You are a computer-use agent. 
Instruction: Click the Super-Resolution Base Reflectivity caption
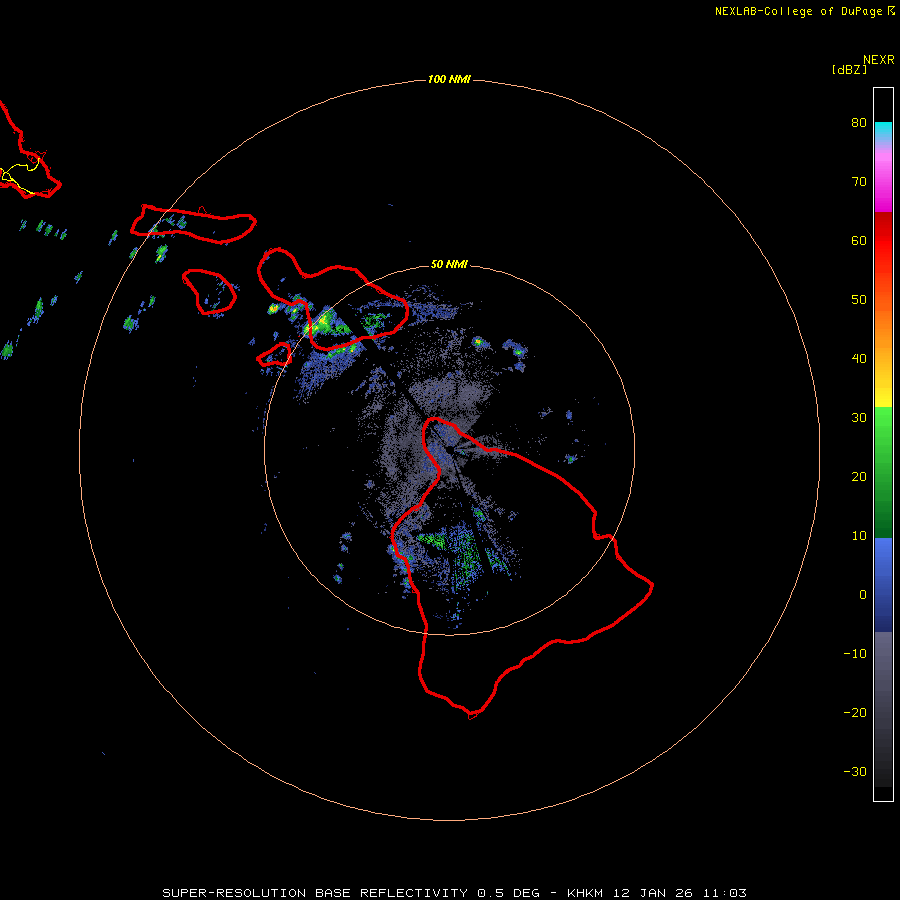pyautogui.click(x=454, y=893)
